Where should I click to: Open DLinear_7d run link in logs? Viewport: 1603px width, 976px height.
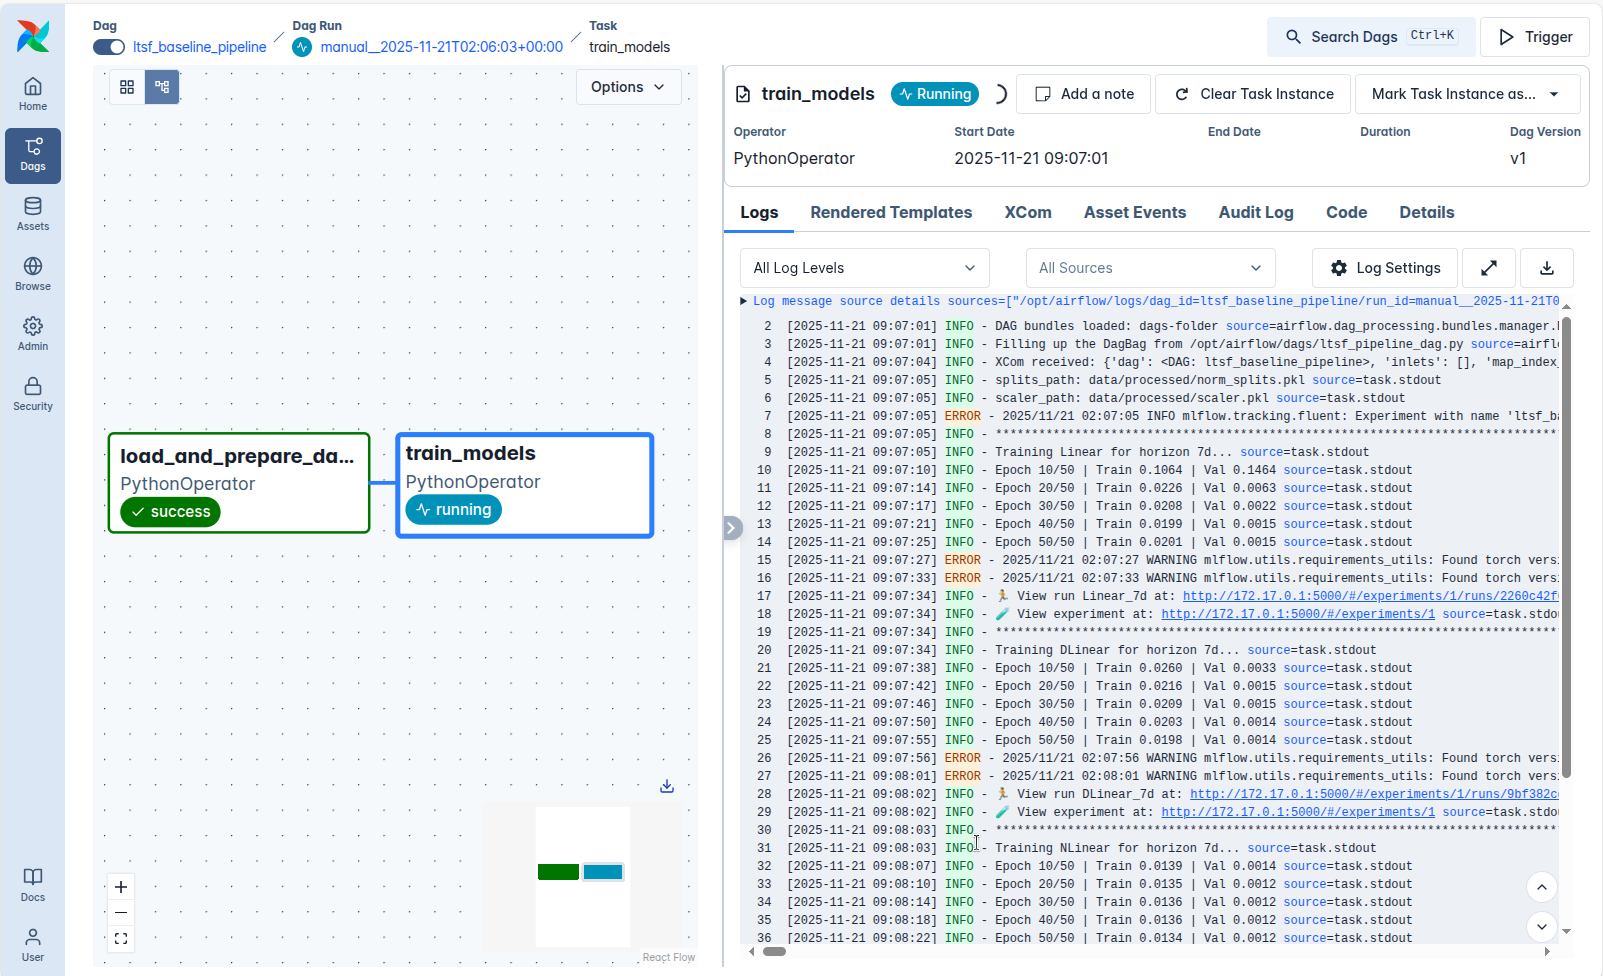click(x=1374, y=794)
